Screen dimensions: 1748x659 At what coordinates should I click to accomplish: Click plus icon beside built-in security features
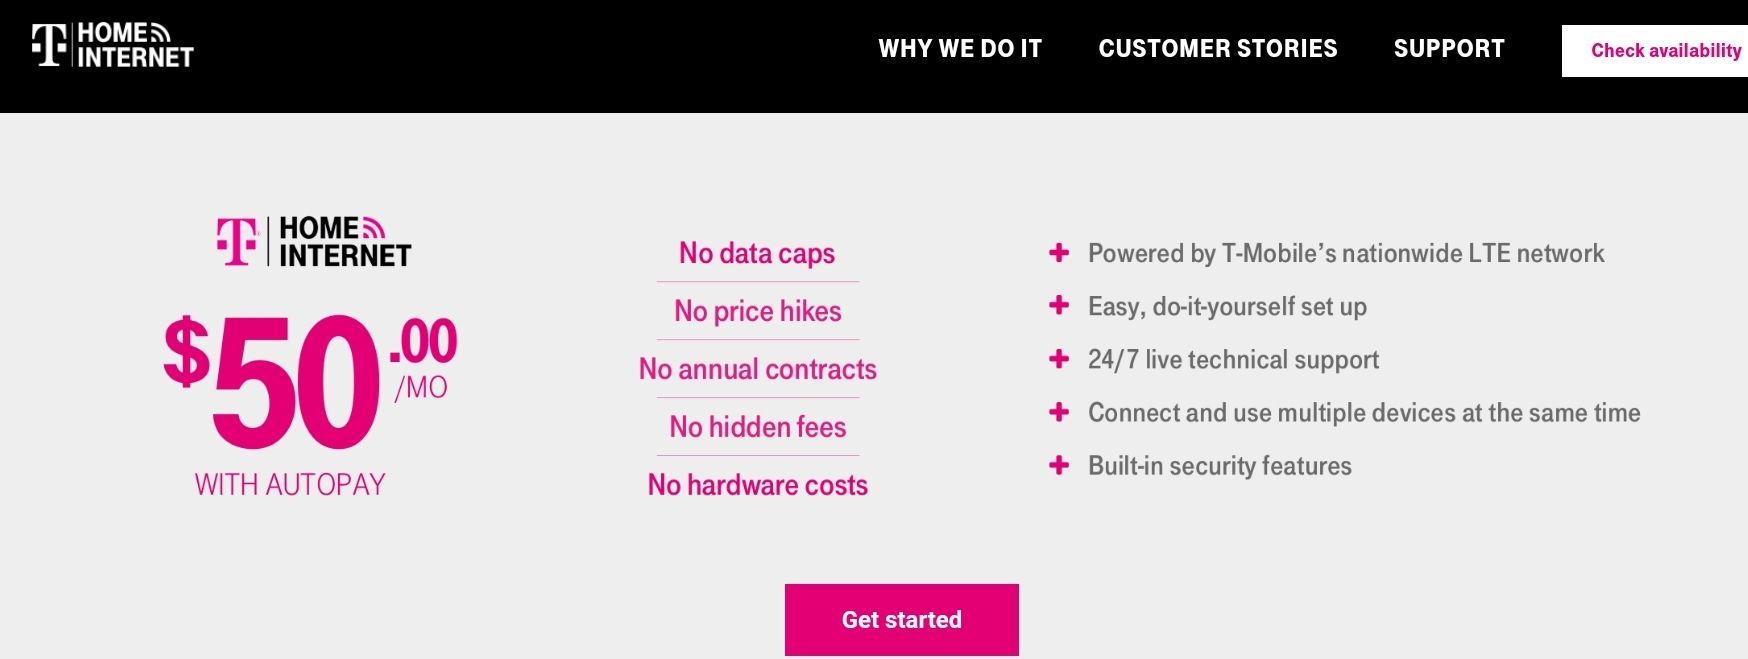(1059, 465)
